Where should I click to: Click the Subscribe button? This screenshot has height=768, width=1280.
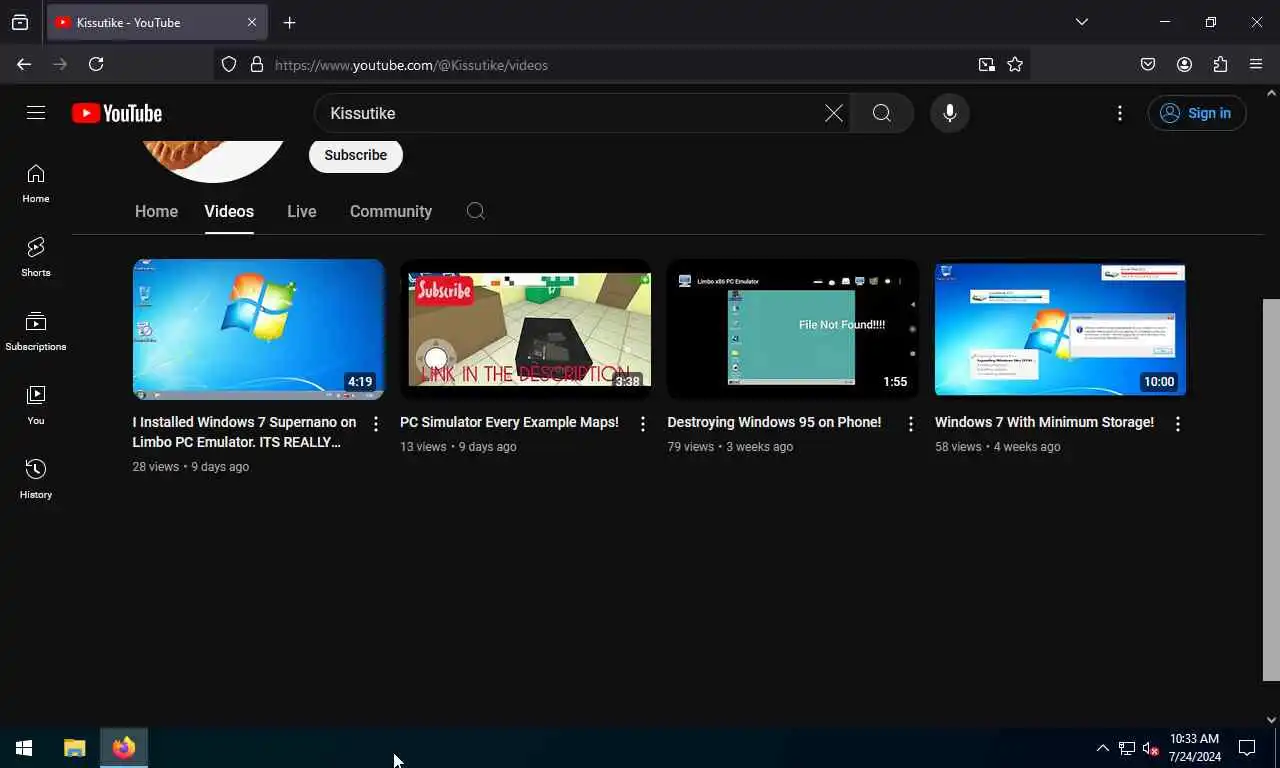[x=356, y=155]
